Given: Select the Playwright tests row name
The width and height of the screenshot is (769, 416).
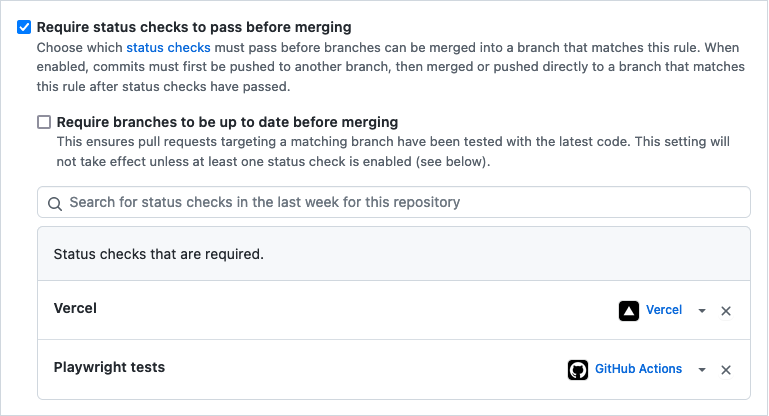Looking at the screenshot, I should pyautogui.click(x=109, y=367).
